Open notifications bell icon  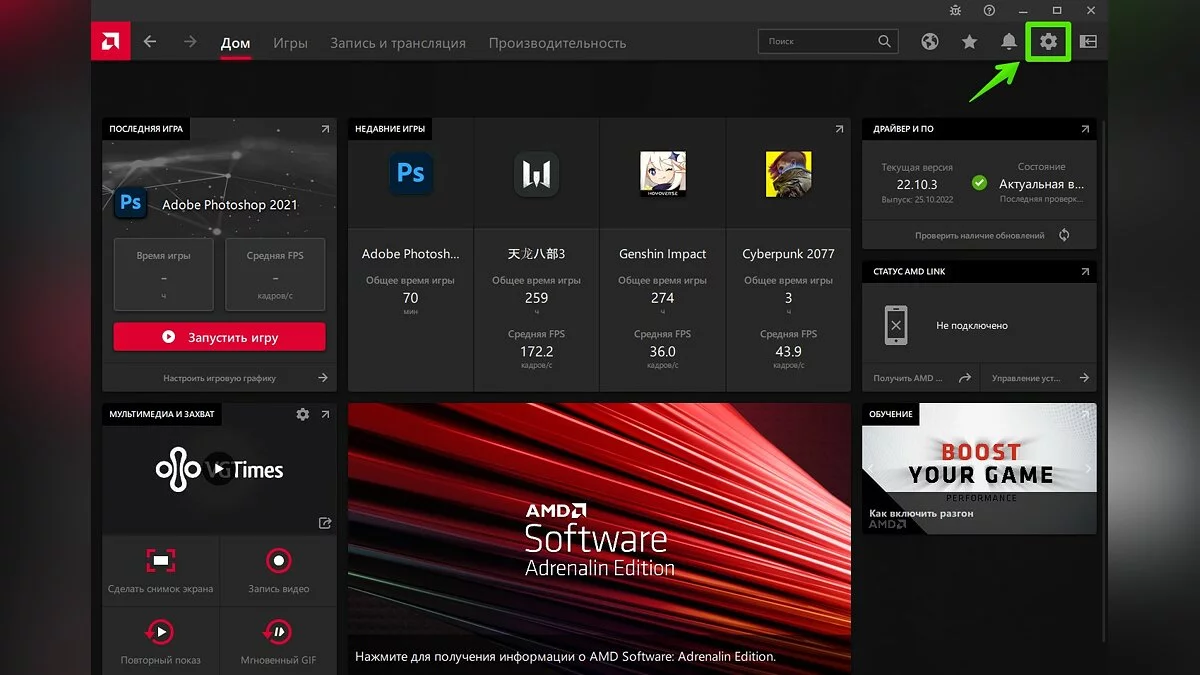point(1009,42)
